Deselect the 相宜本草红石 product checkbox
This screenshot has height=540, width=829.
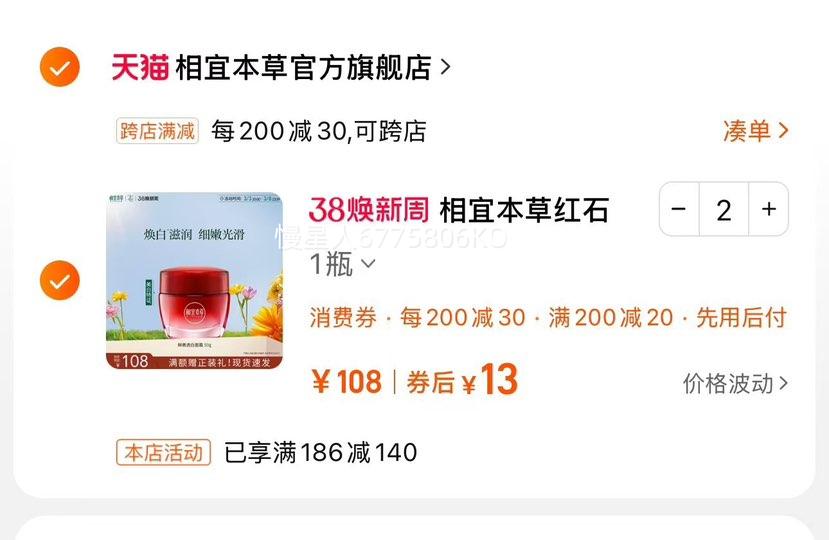tap(60, 280)
